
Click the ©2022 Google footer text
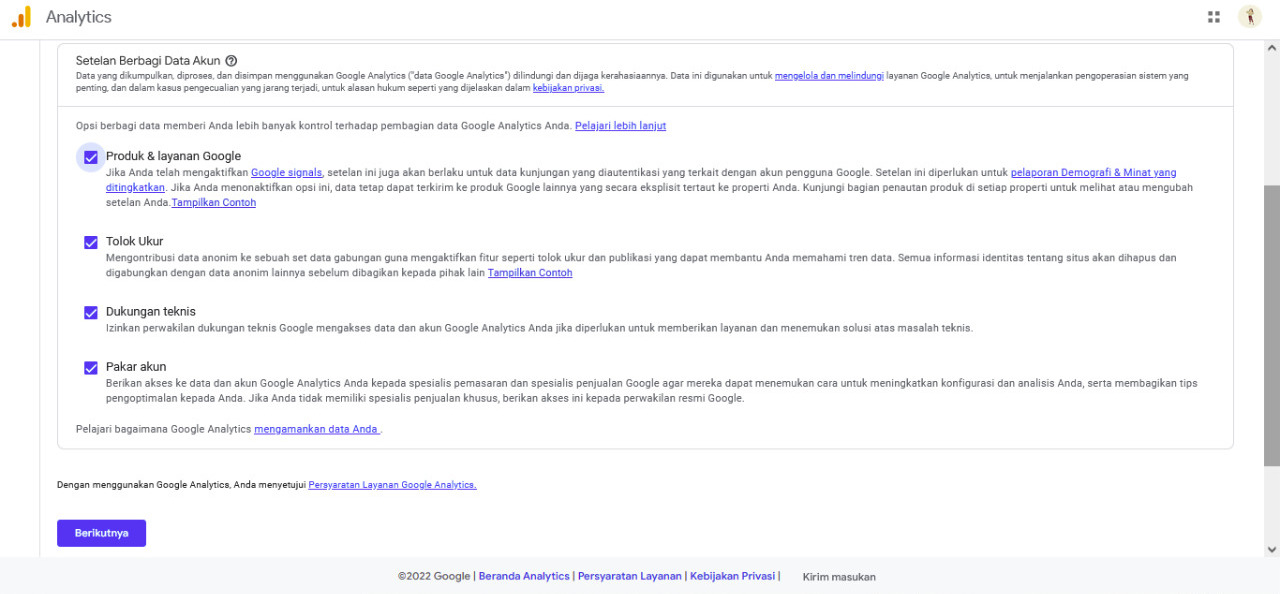coord(434,576)
